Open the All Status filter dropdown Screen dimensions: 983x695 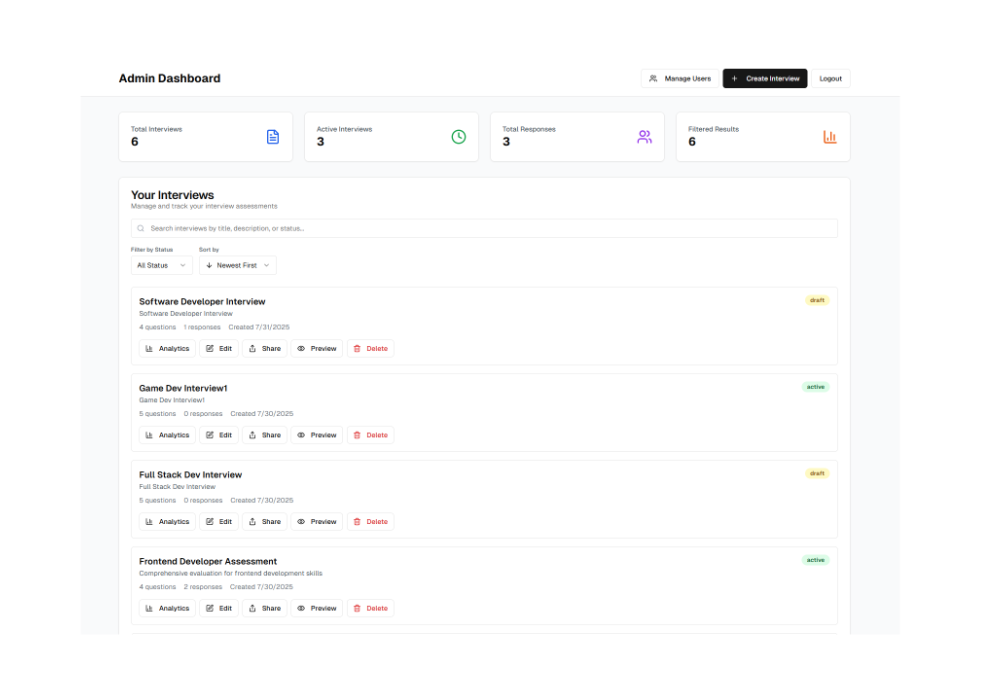161,265
